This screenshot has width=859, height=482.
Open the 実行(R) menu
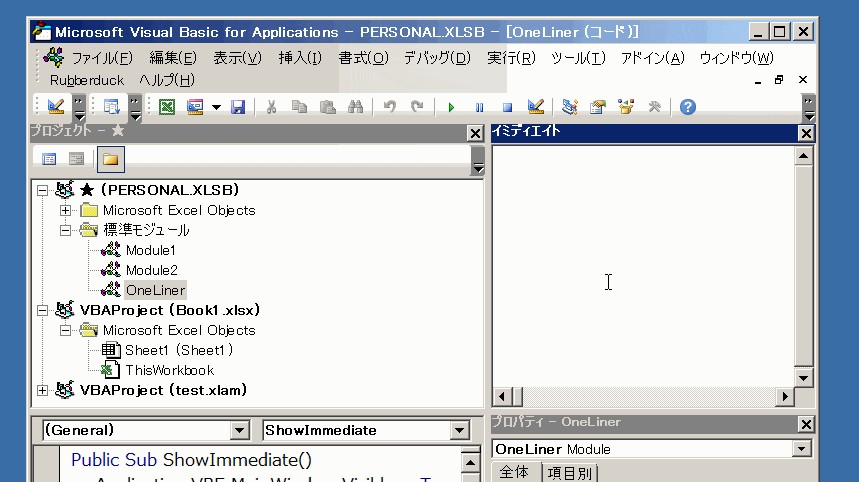tap(511, 58)
